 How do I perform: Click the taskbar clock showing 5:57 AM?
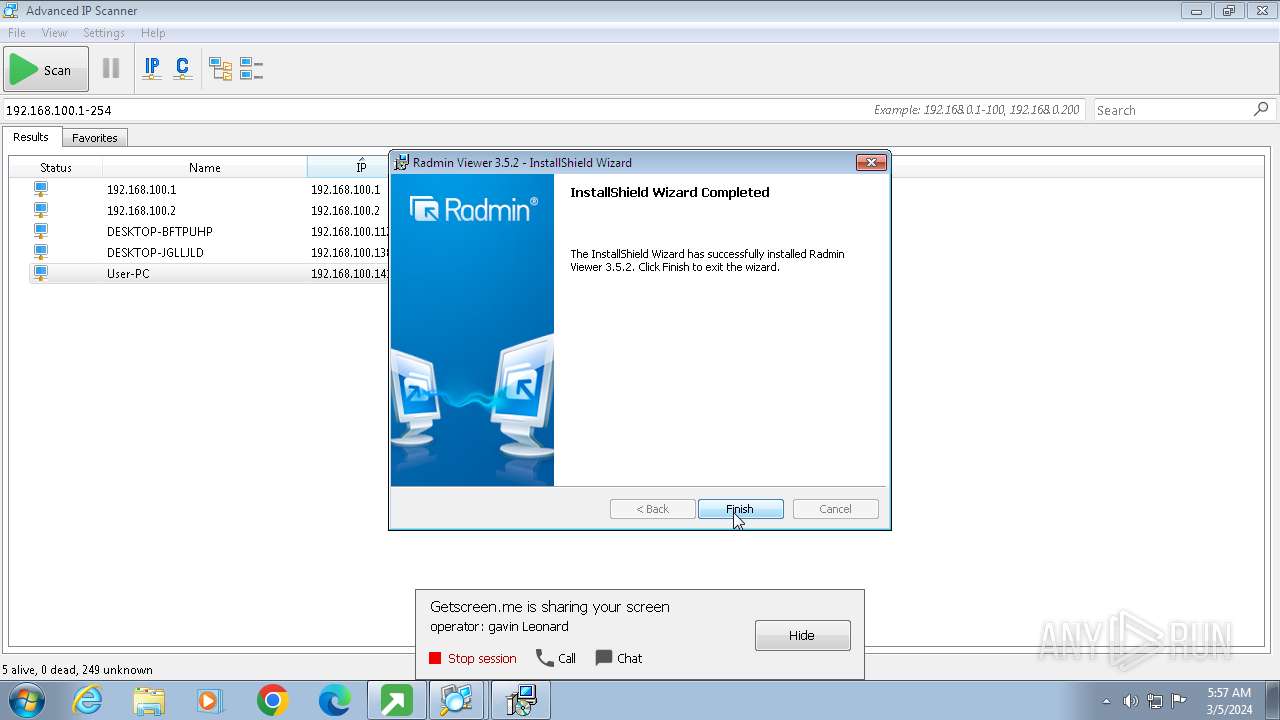tap(1229, 701)
